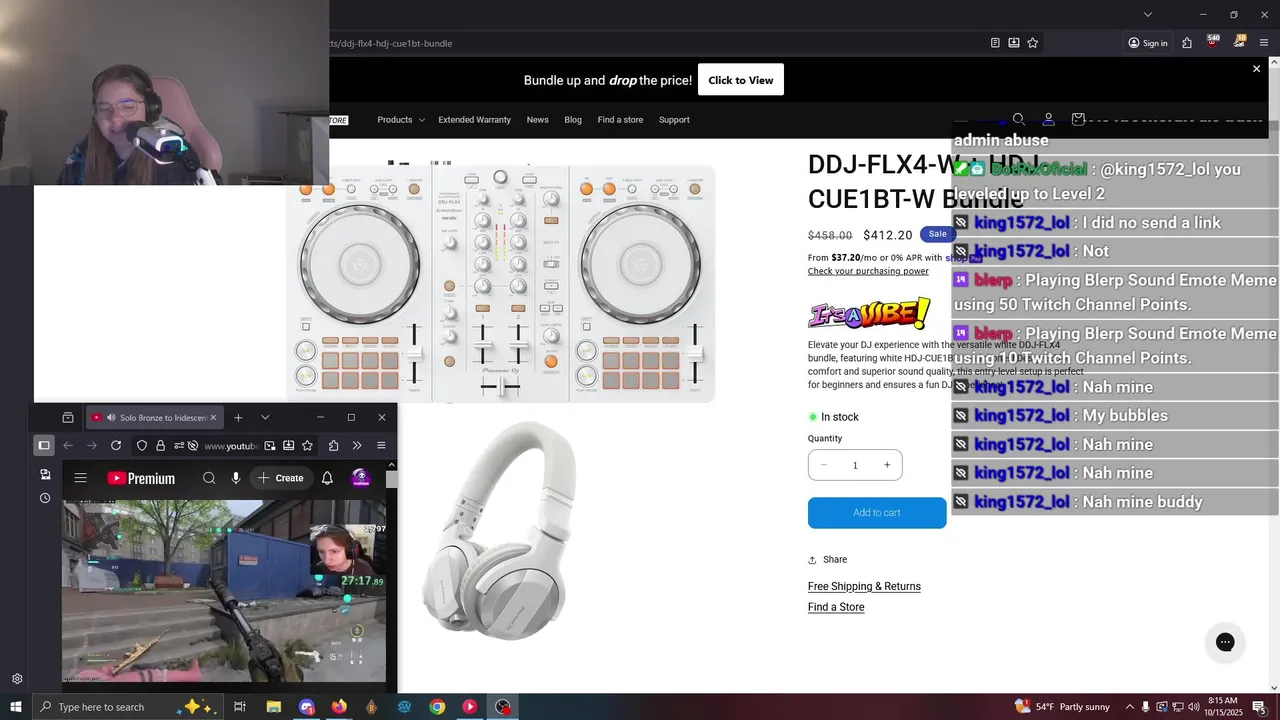This screenshot has width=1280, height=720.
Task: Open the Extended Warranty nav item
Action: coord(474,120)
